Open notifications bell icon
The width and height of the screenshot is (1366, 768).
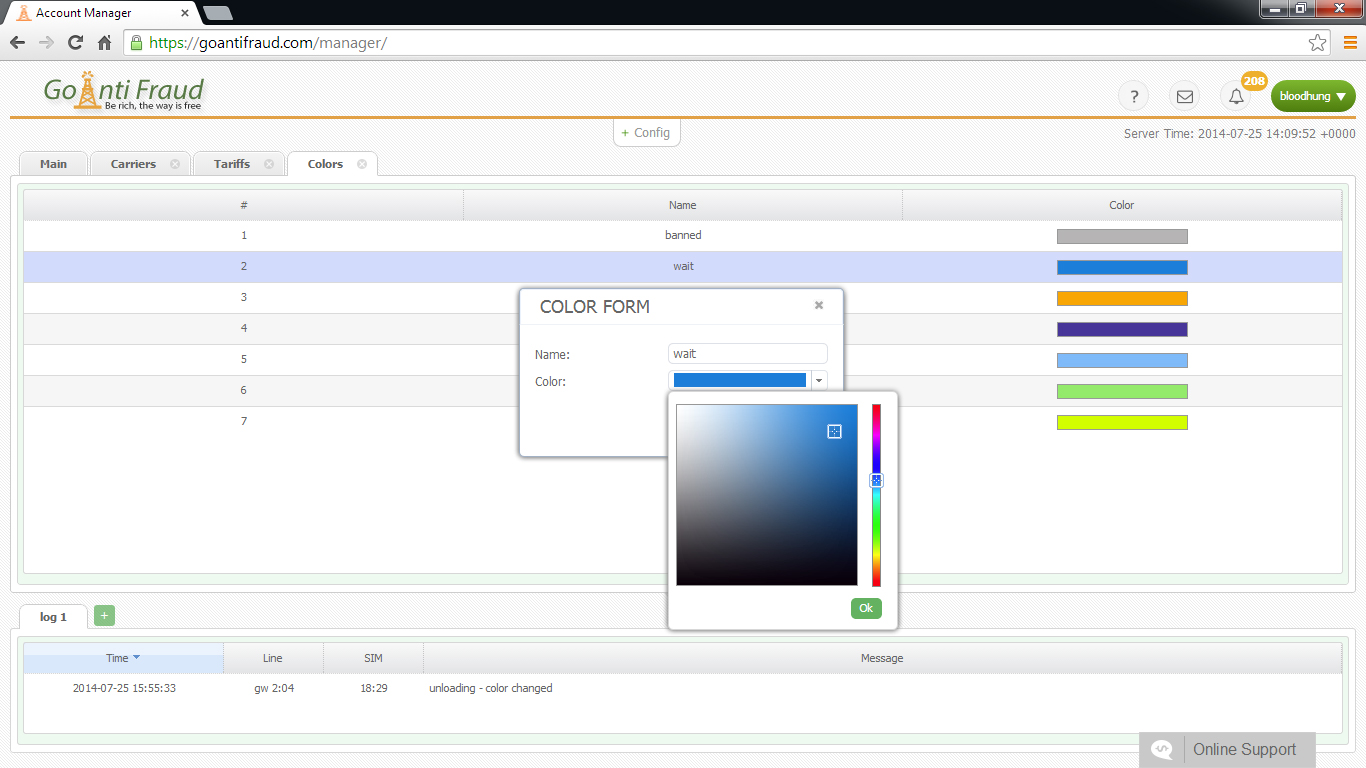click(1237, 97)
